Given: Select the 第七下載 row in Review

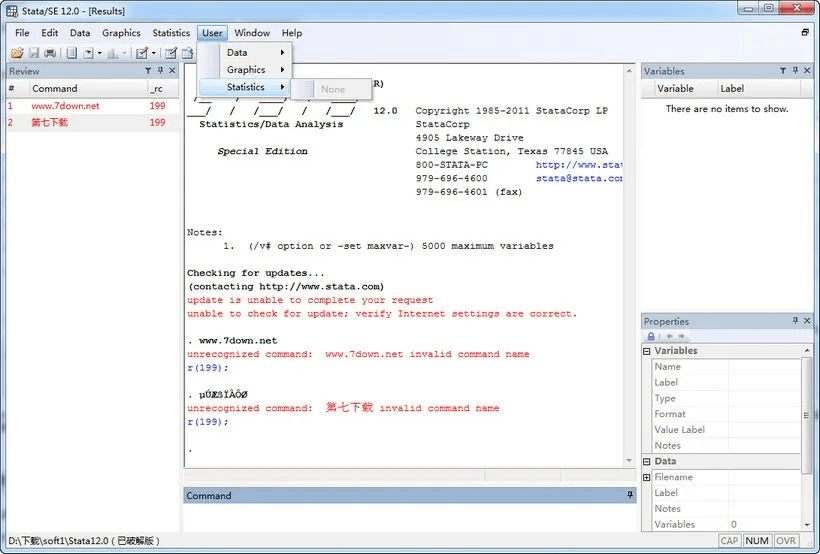Looking at the screenshot, I should (x=93, y=122).
